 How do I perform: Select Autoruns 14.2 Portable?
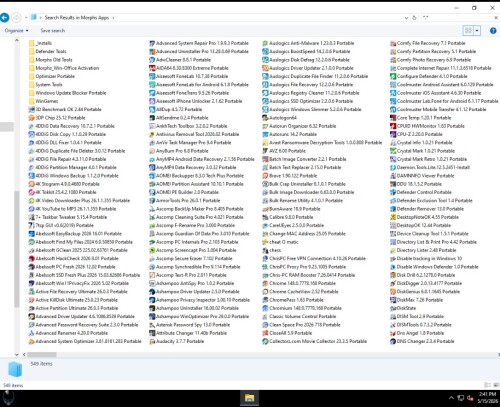coord(289,134)
